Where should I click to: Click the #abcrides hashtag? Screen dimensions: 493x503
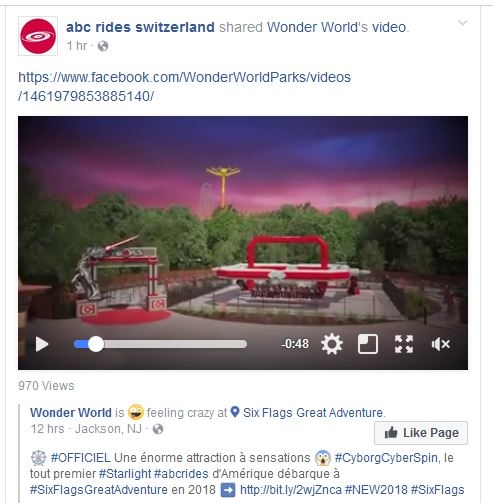click(x=181, y=474)
